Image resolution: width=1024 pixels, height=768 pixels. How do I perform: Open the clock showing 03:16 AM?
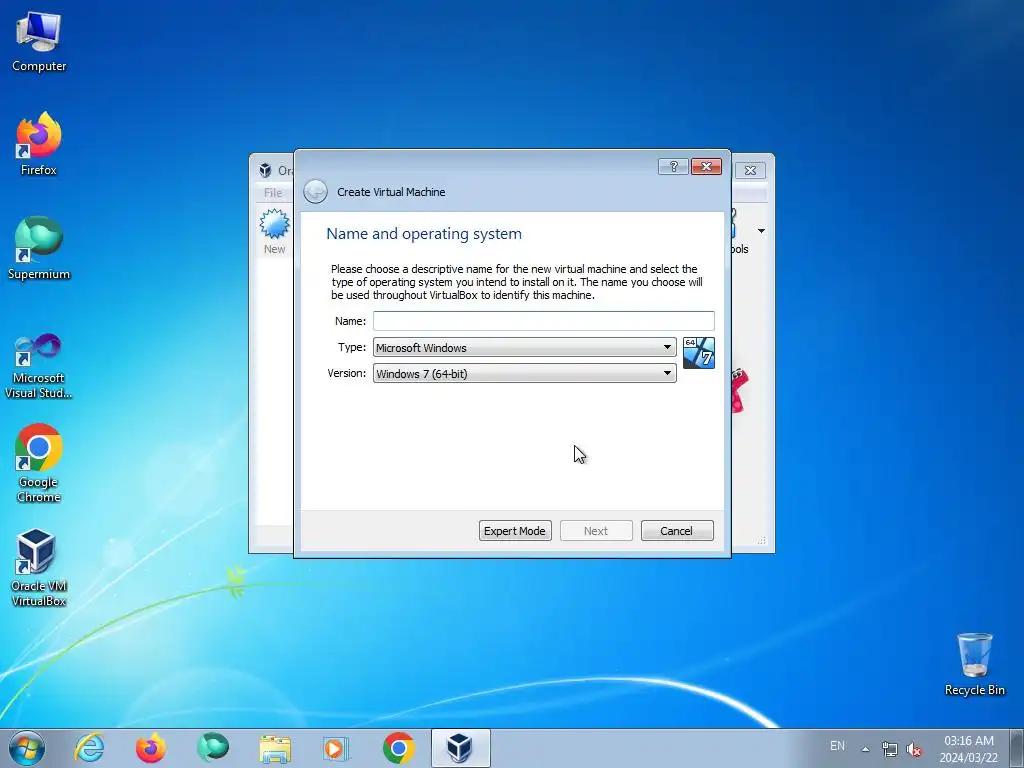pos(968,749)
